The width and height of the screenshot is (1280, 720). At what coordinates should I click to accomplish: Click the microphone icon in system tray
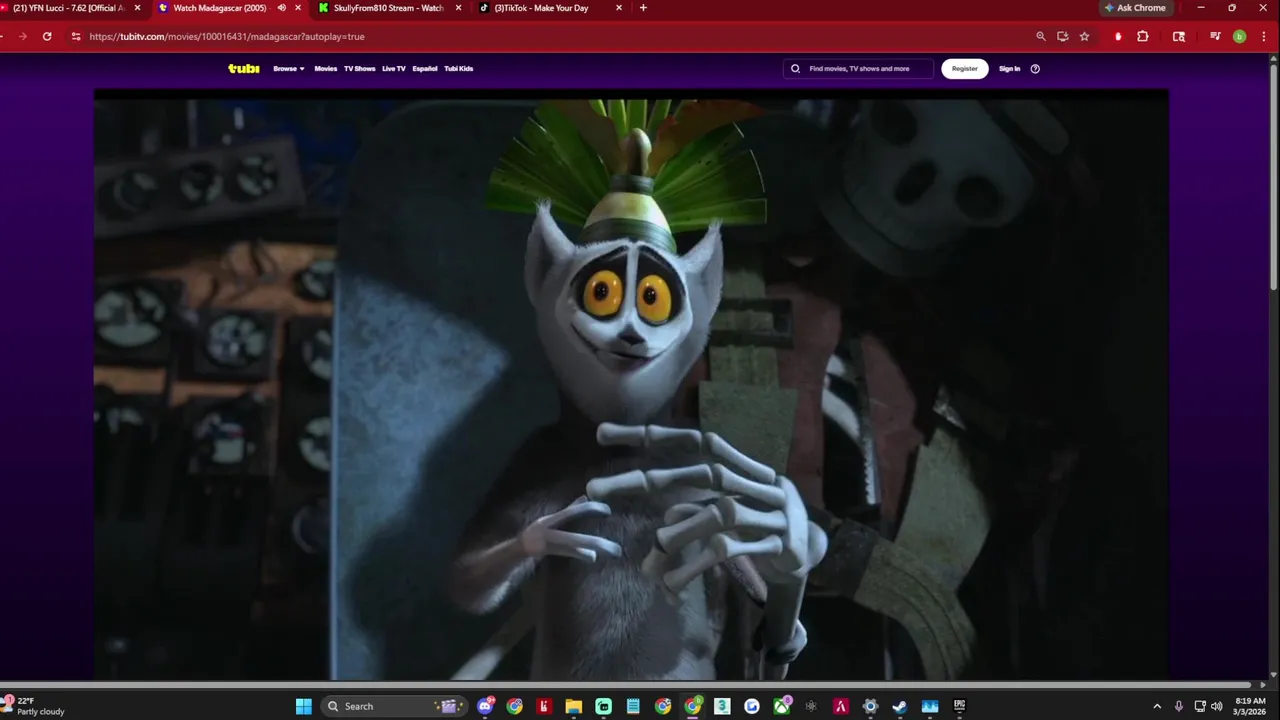pyautogui.click(x=1180, y=706)
